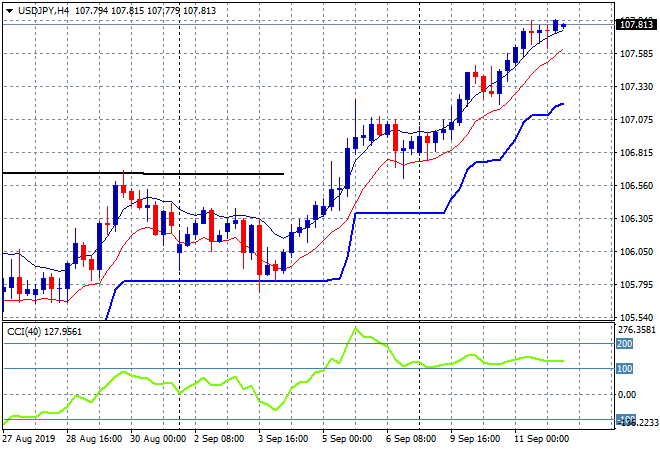Screen dimensions: 660x450
Task: Click the dropdown triangle before USDJPY,H4
Action: coord(9,11)
